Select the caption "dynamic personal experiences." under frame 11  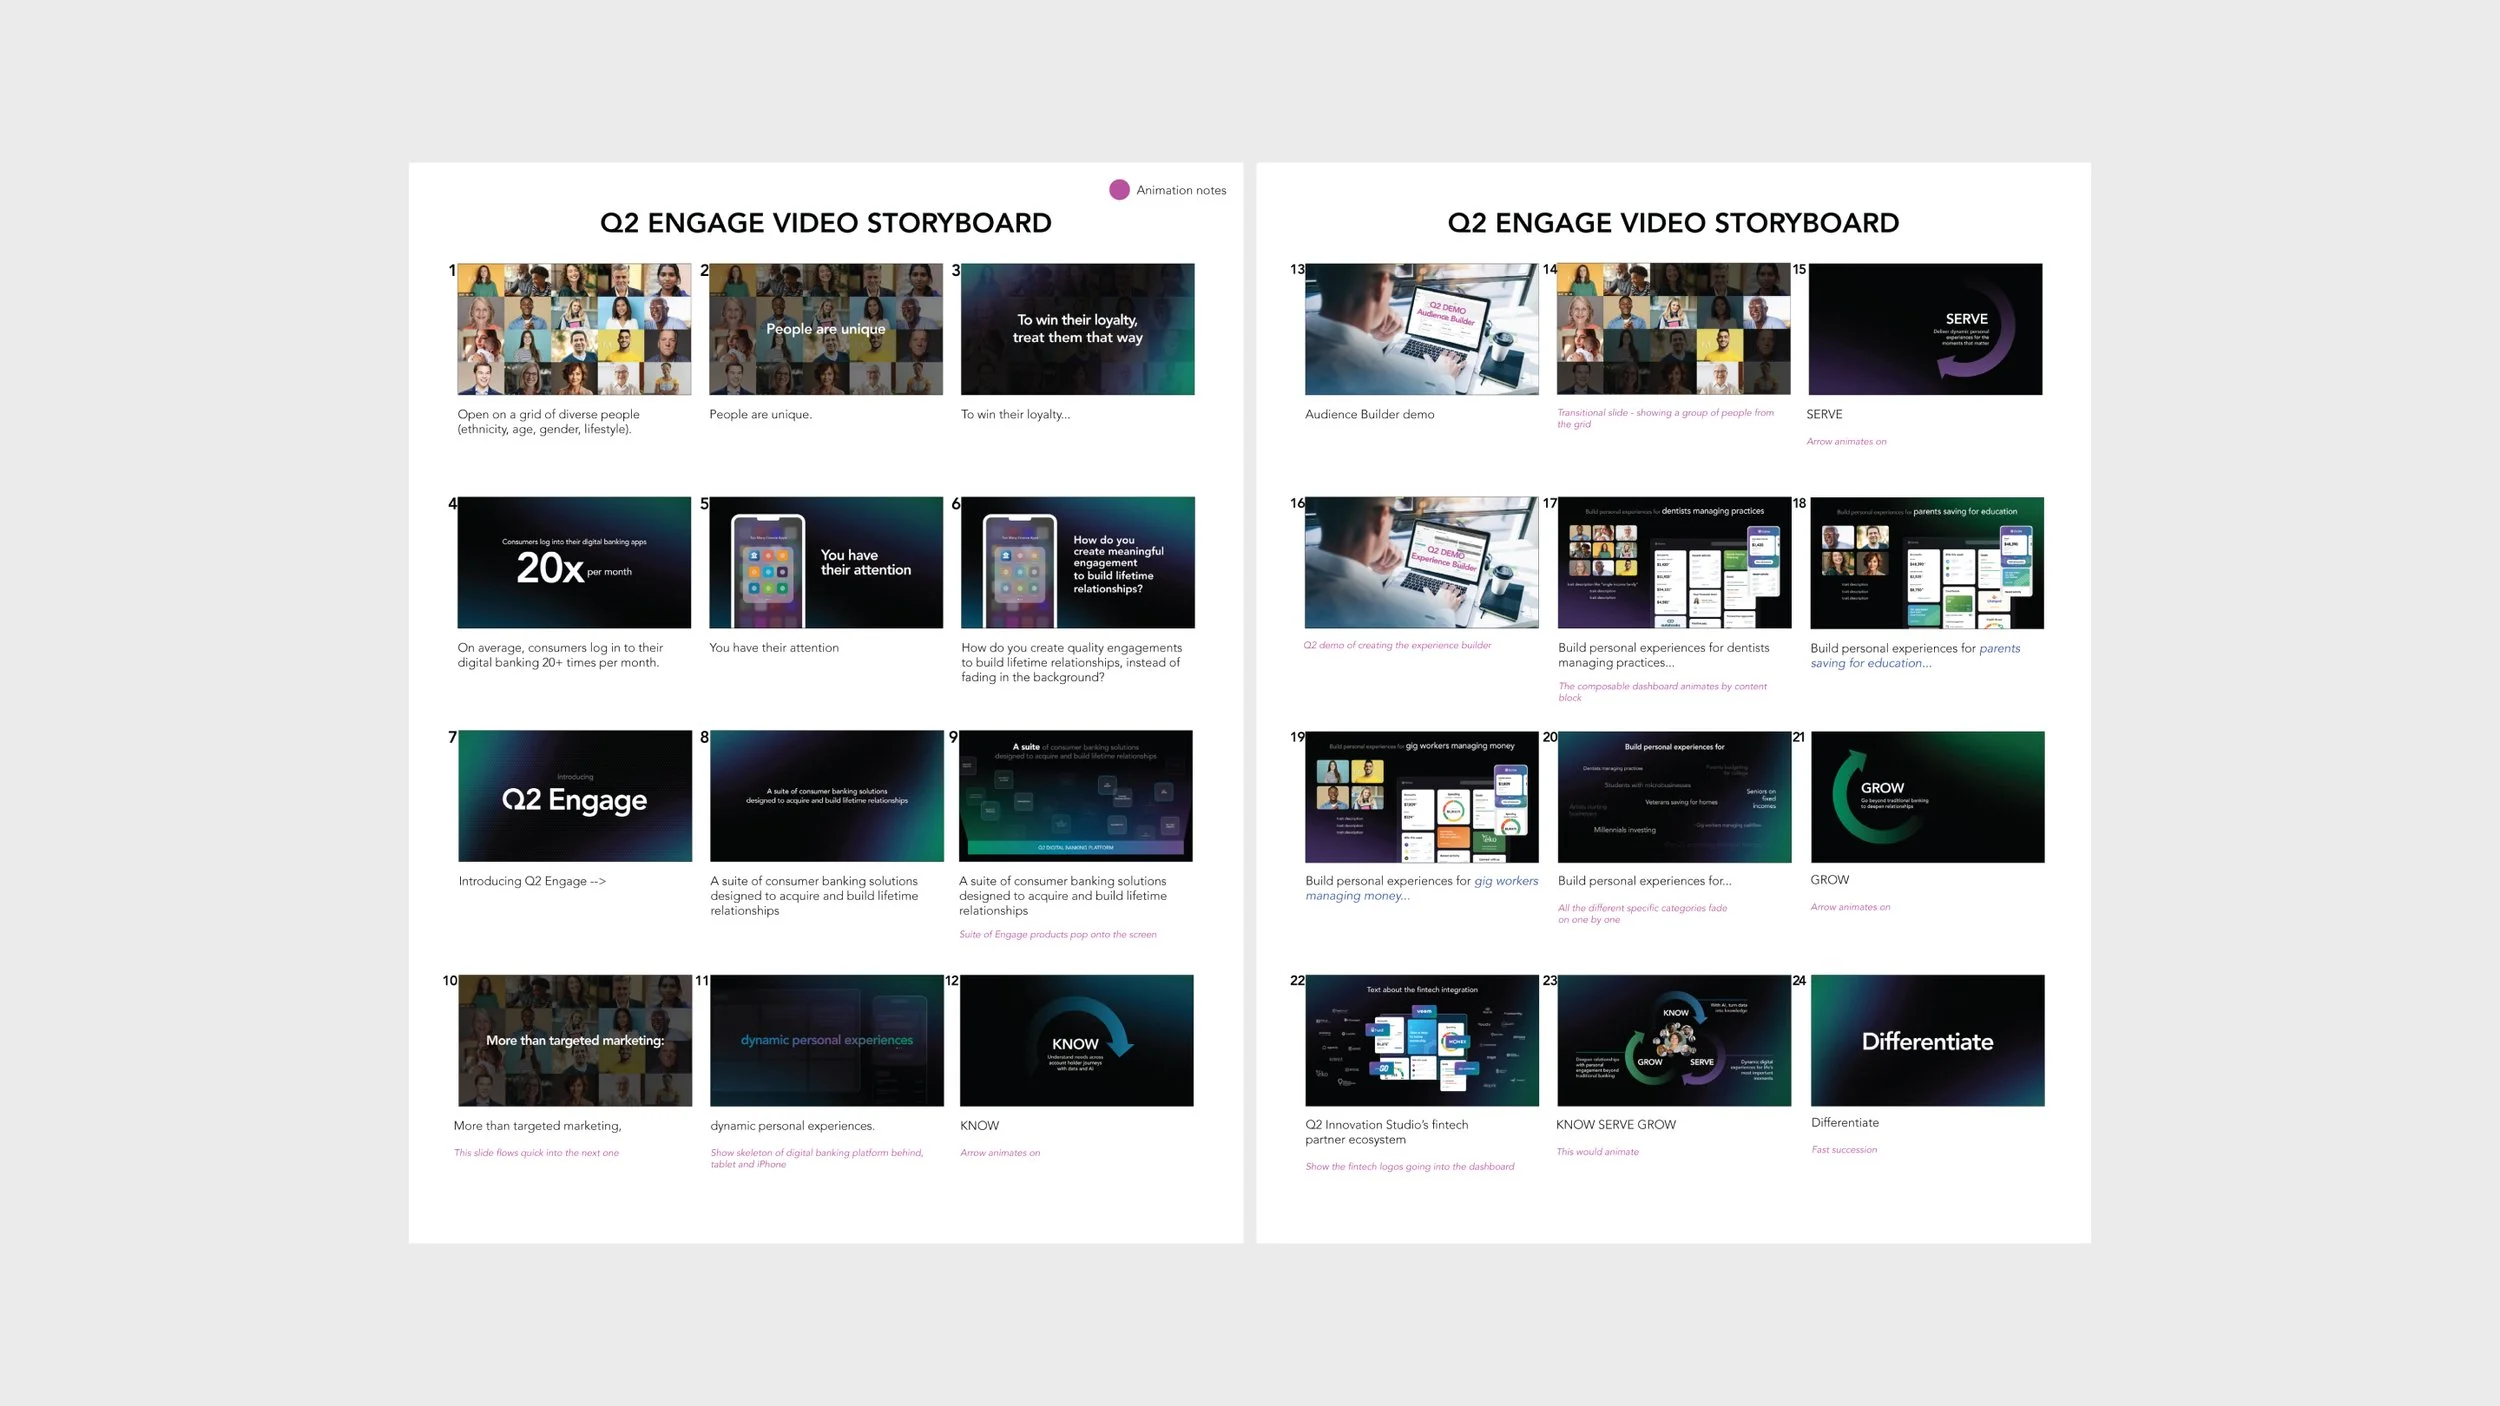(792, 1126)
